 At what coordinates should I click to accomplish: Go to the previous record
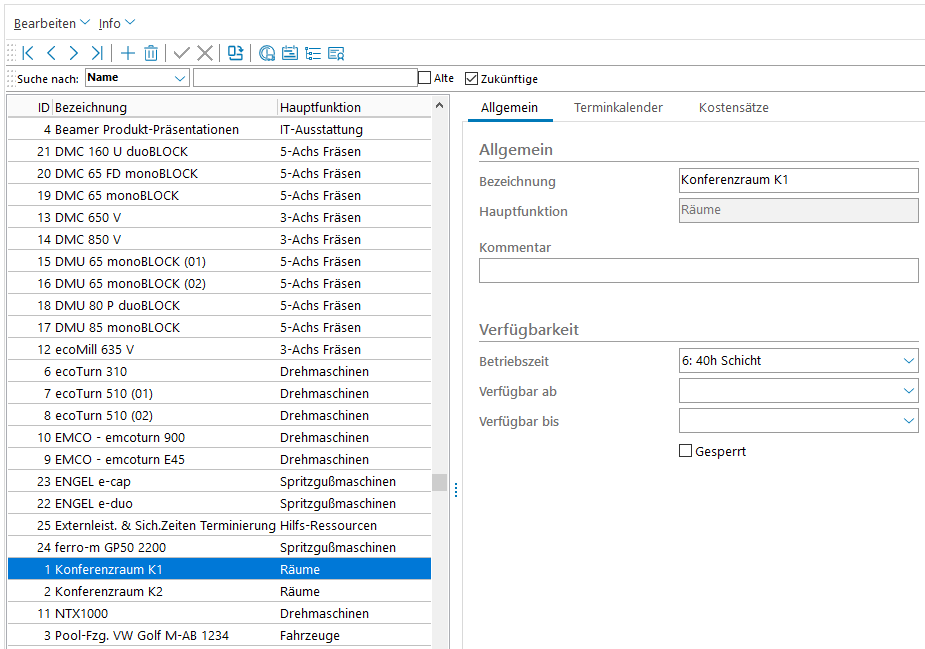(51, 53)
